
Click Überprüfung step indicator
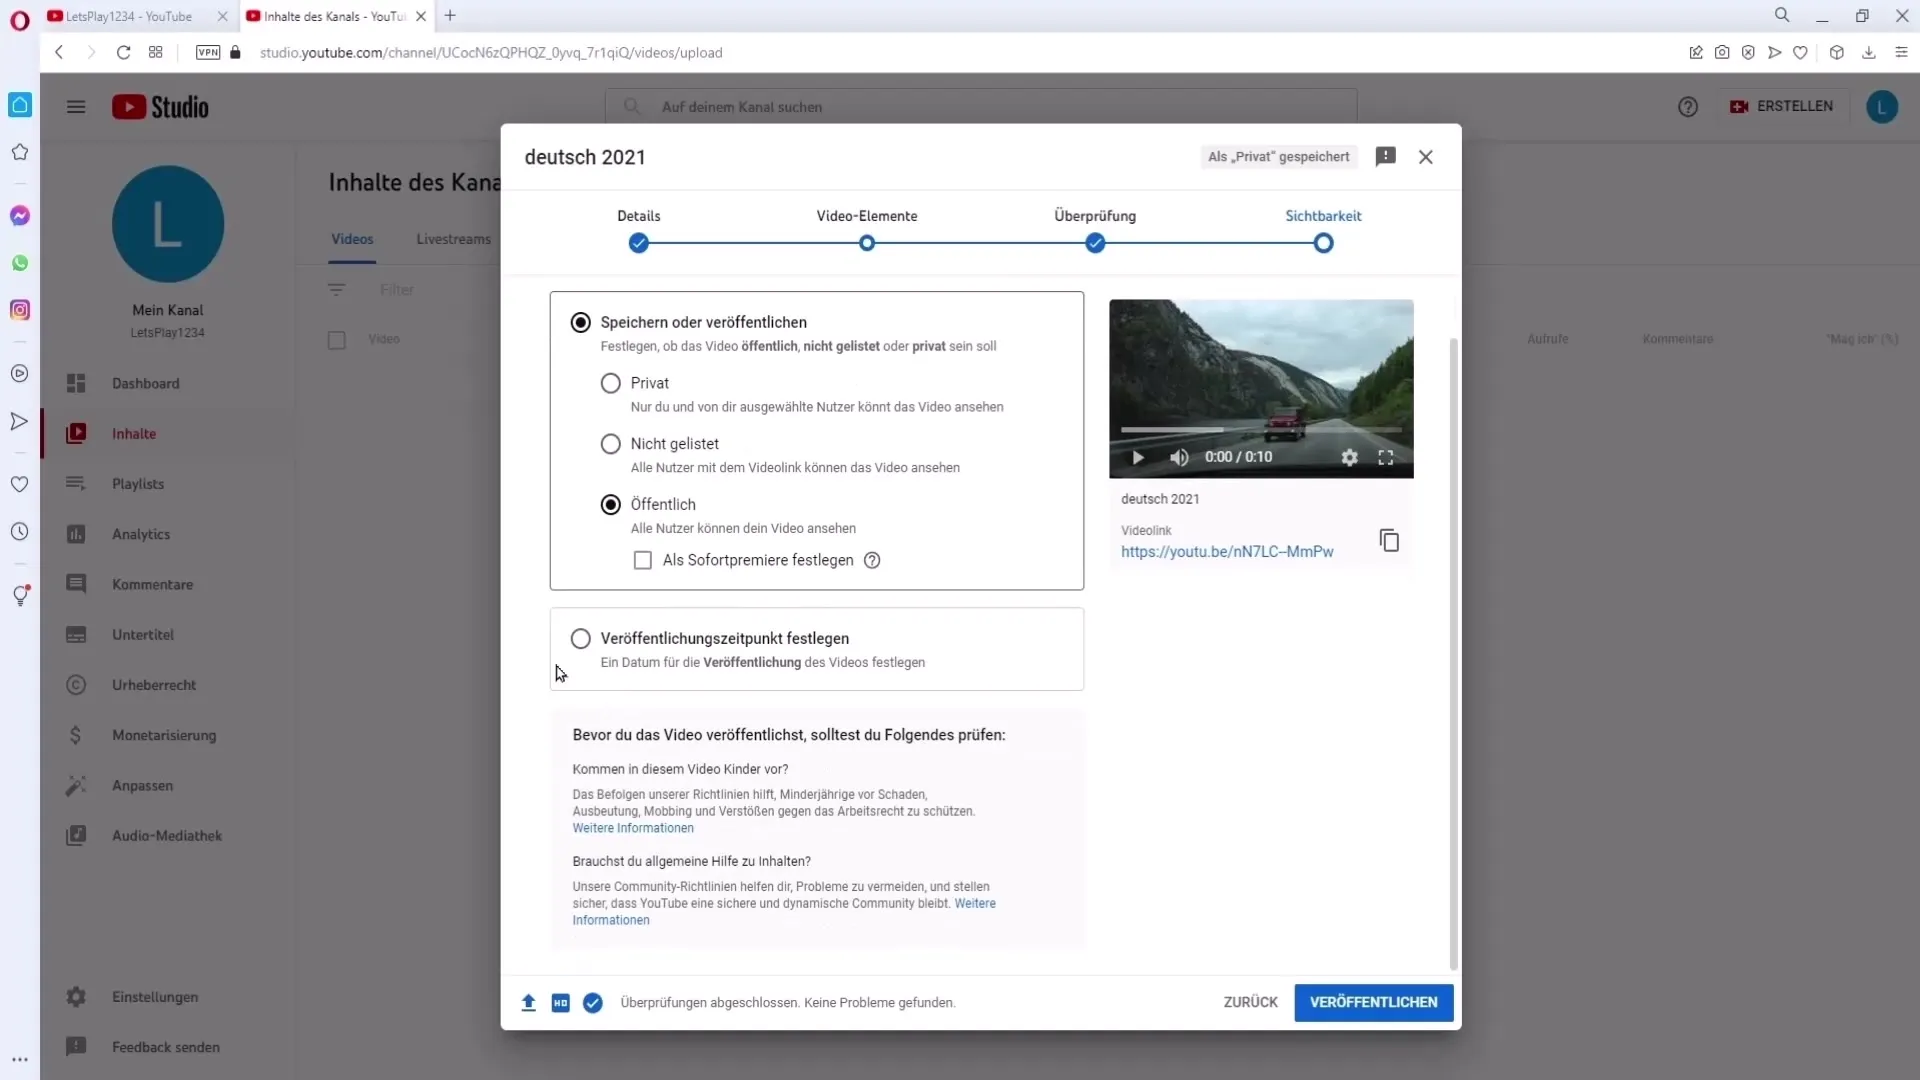[x=1097, y=243]
